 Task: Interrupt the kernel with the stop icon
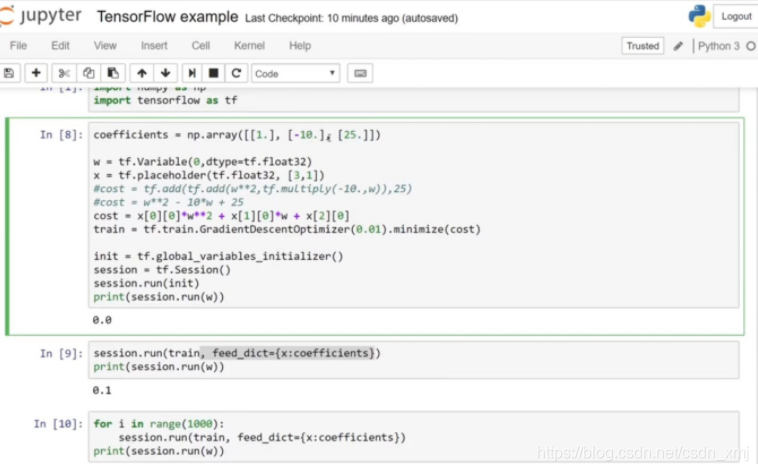coord(213,73)
